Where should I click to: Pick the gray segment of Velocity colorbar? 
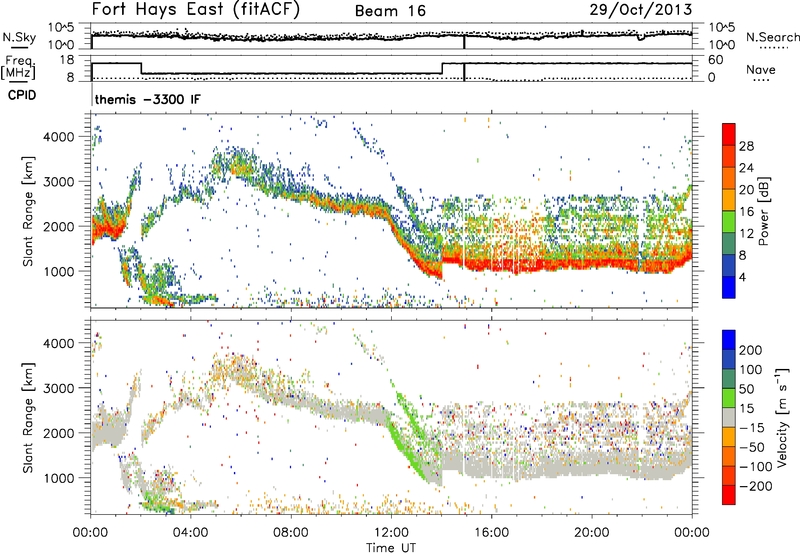coord(729,418)
